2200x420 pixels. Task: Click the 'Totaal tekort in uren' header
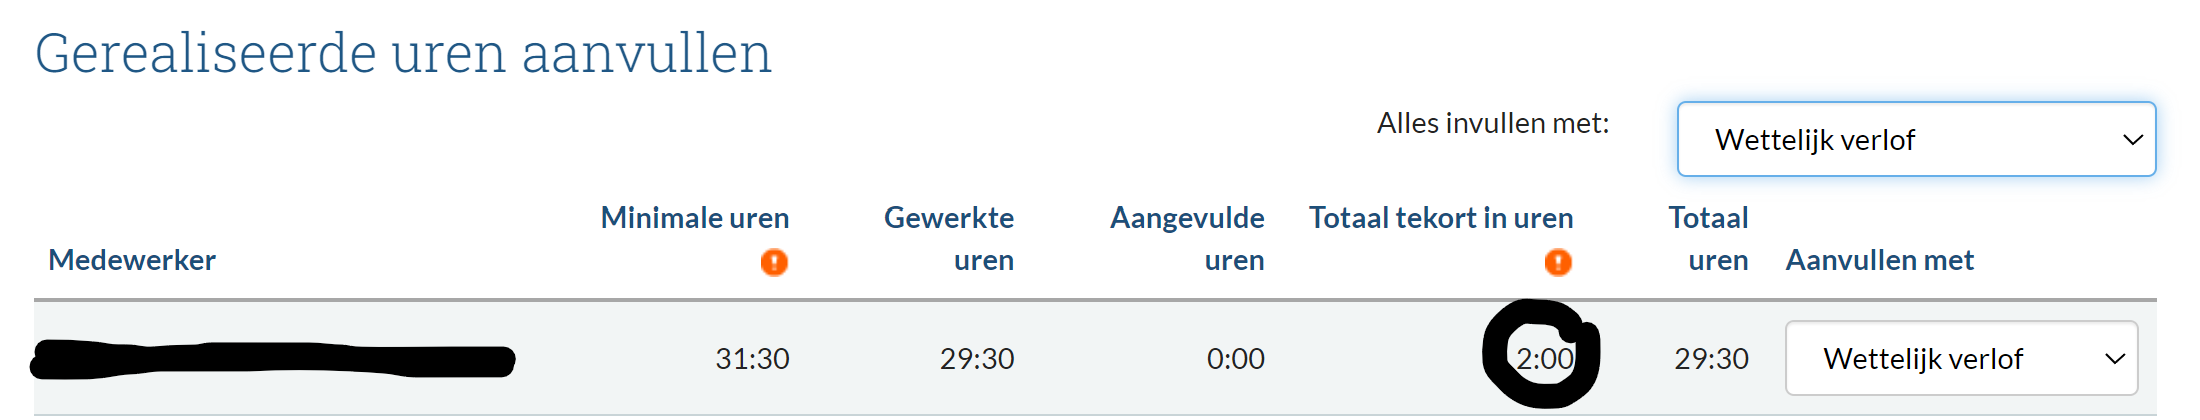(1440, 218)
